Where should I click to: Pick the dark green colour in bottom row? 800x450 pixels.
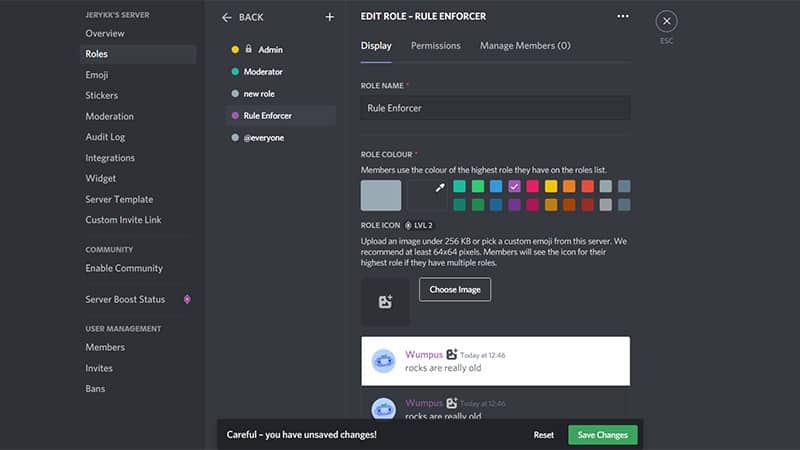click(x=478, y=205)
